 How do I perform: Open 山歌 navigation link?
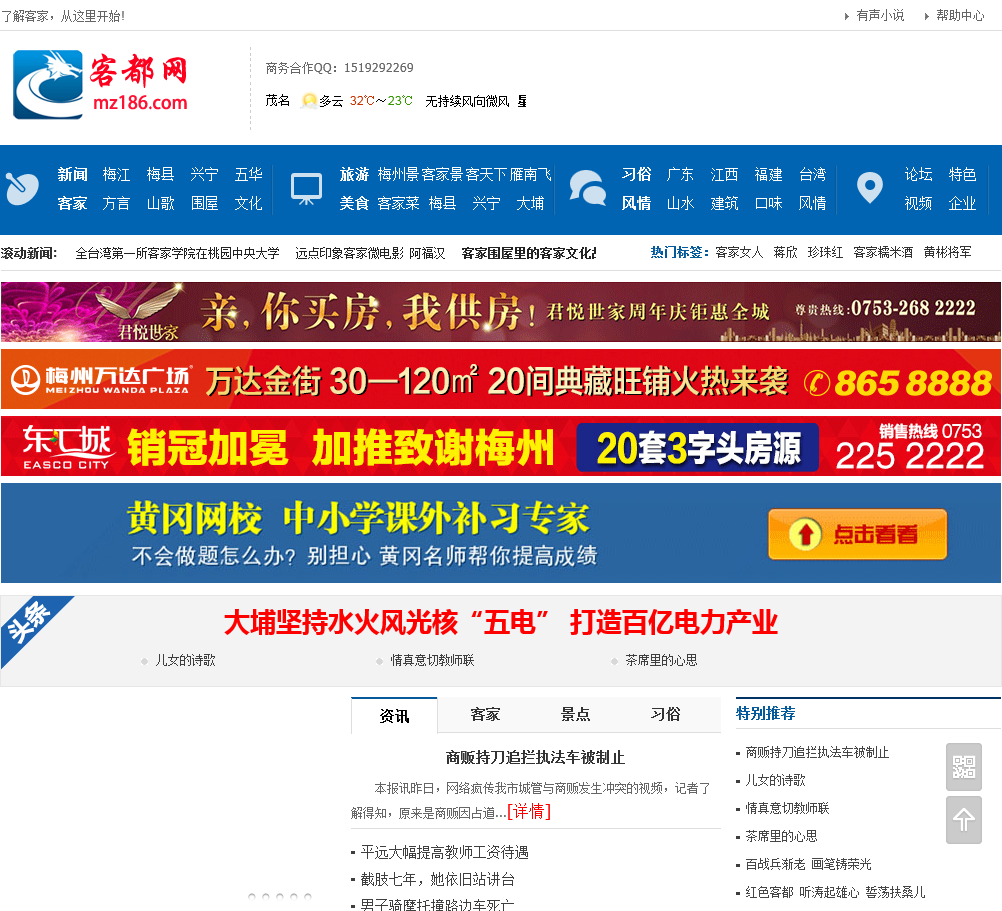pos(160,203)
